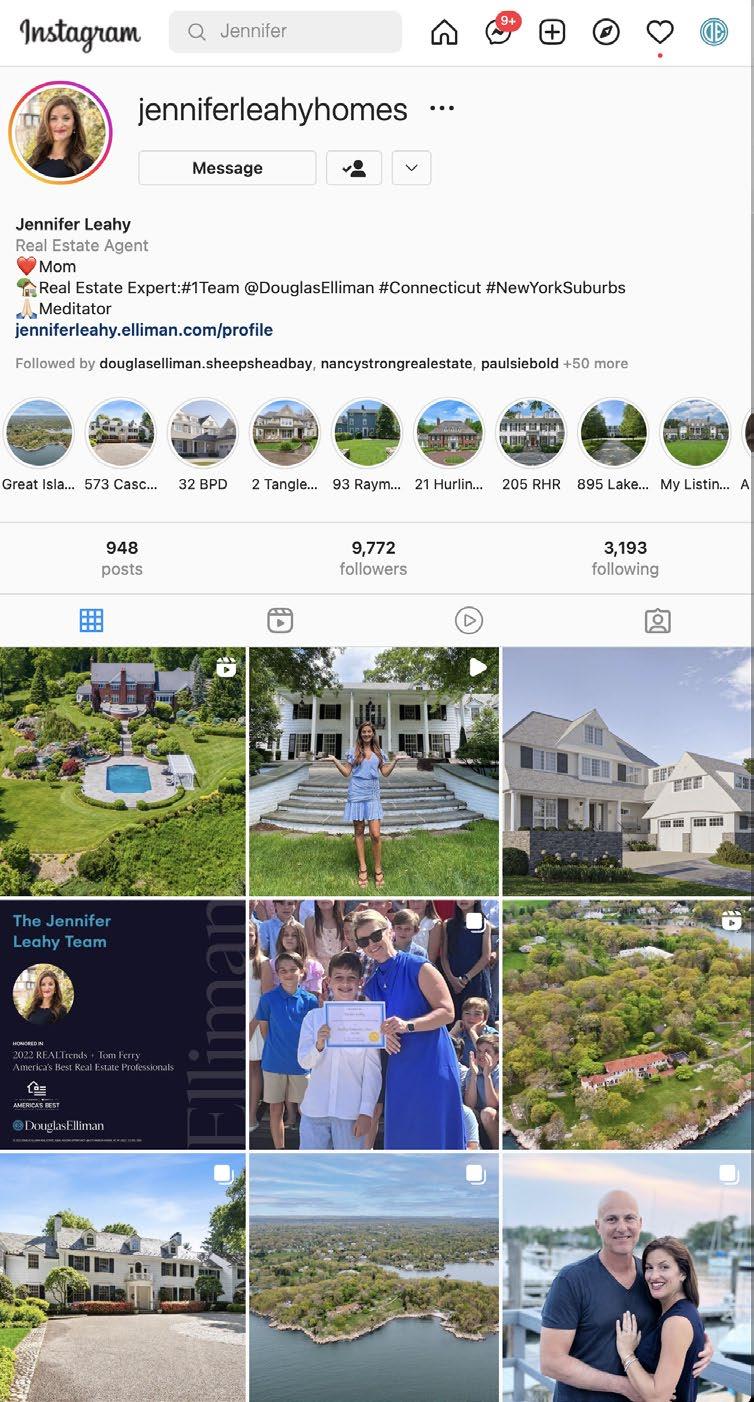View the 9,772 followers list
This screenshot has width=754, height=1402.
tap(373, 558)
